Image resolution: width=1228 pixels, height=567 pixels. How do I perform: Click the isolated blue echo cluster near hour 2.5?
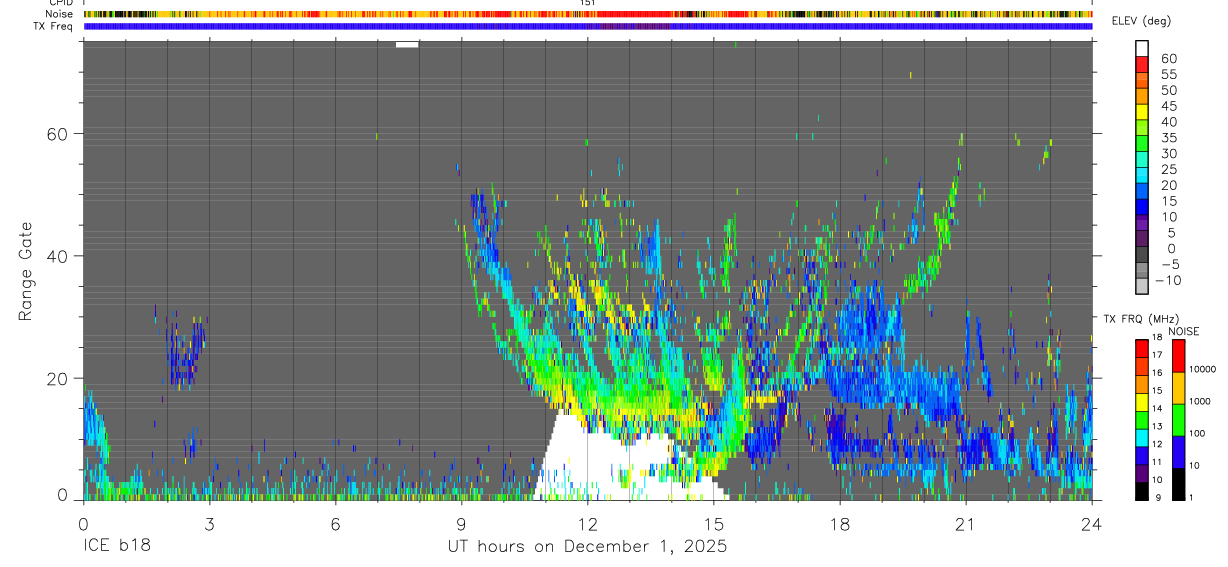(x=186, y=350)
